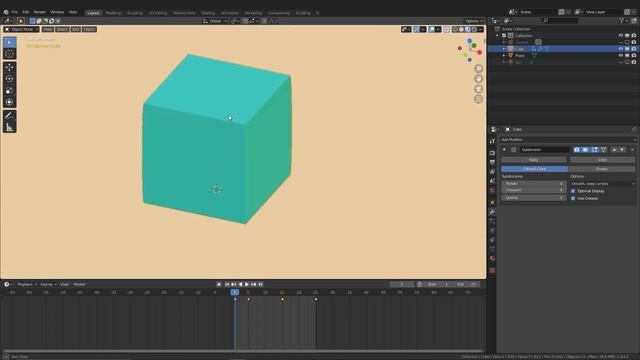640x360 pixels.
Task: Toggle modifier edit mode display icon
Action: (x=594, y=150)
